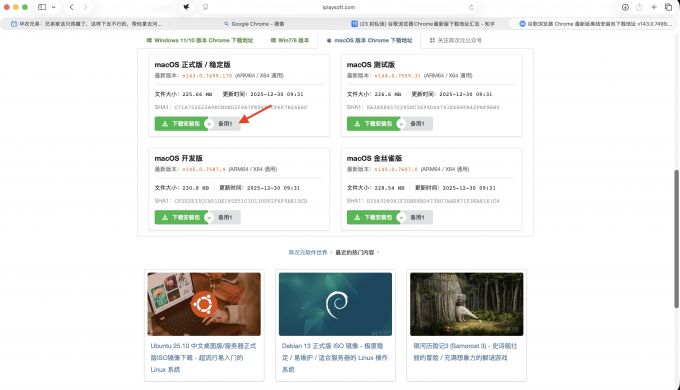Screen dimensions: 680x390
Task: Click the 228.54 MB file size
Action: [389, 188]
